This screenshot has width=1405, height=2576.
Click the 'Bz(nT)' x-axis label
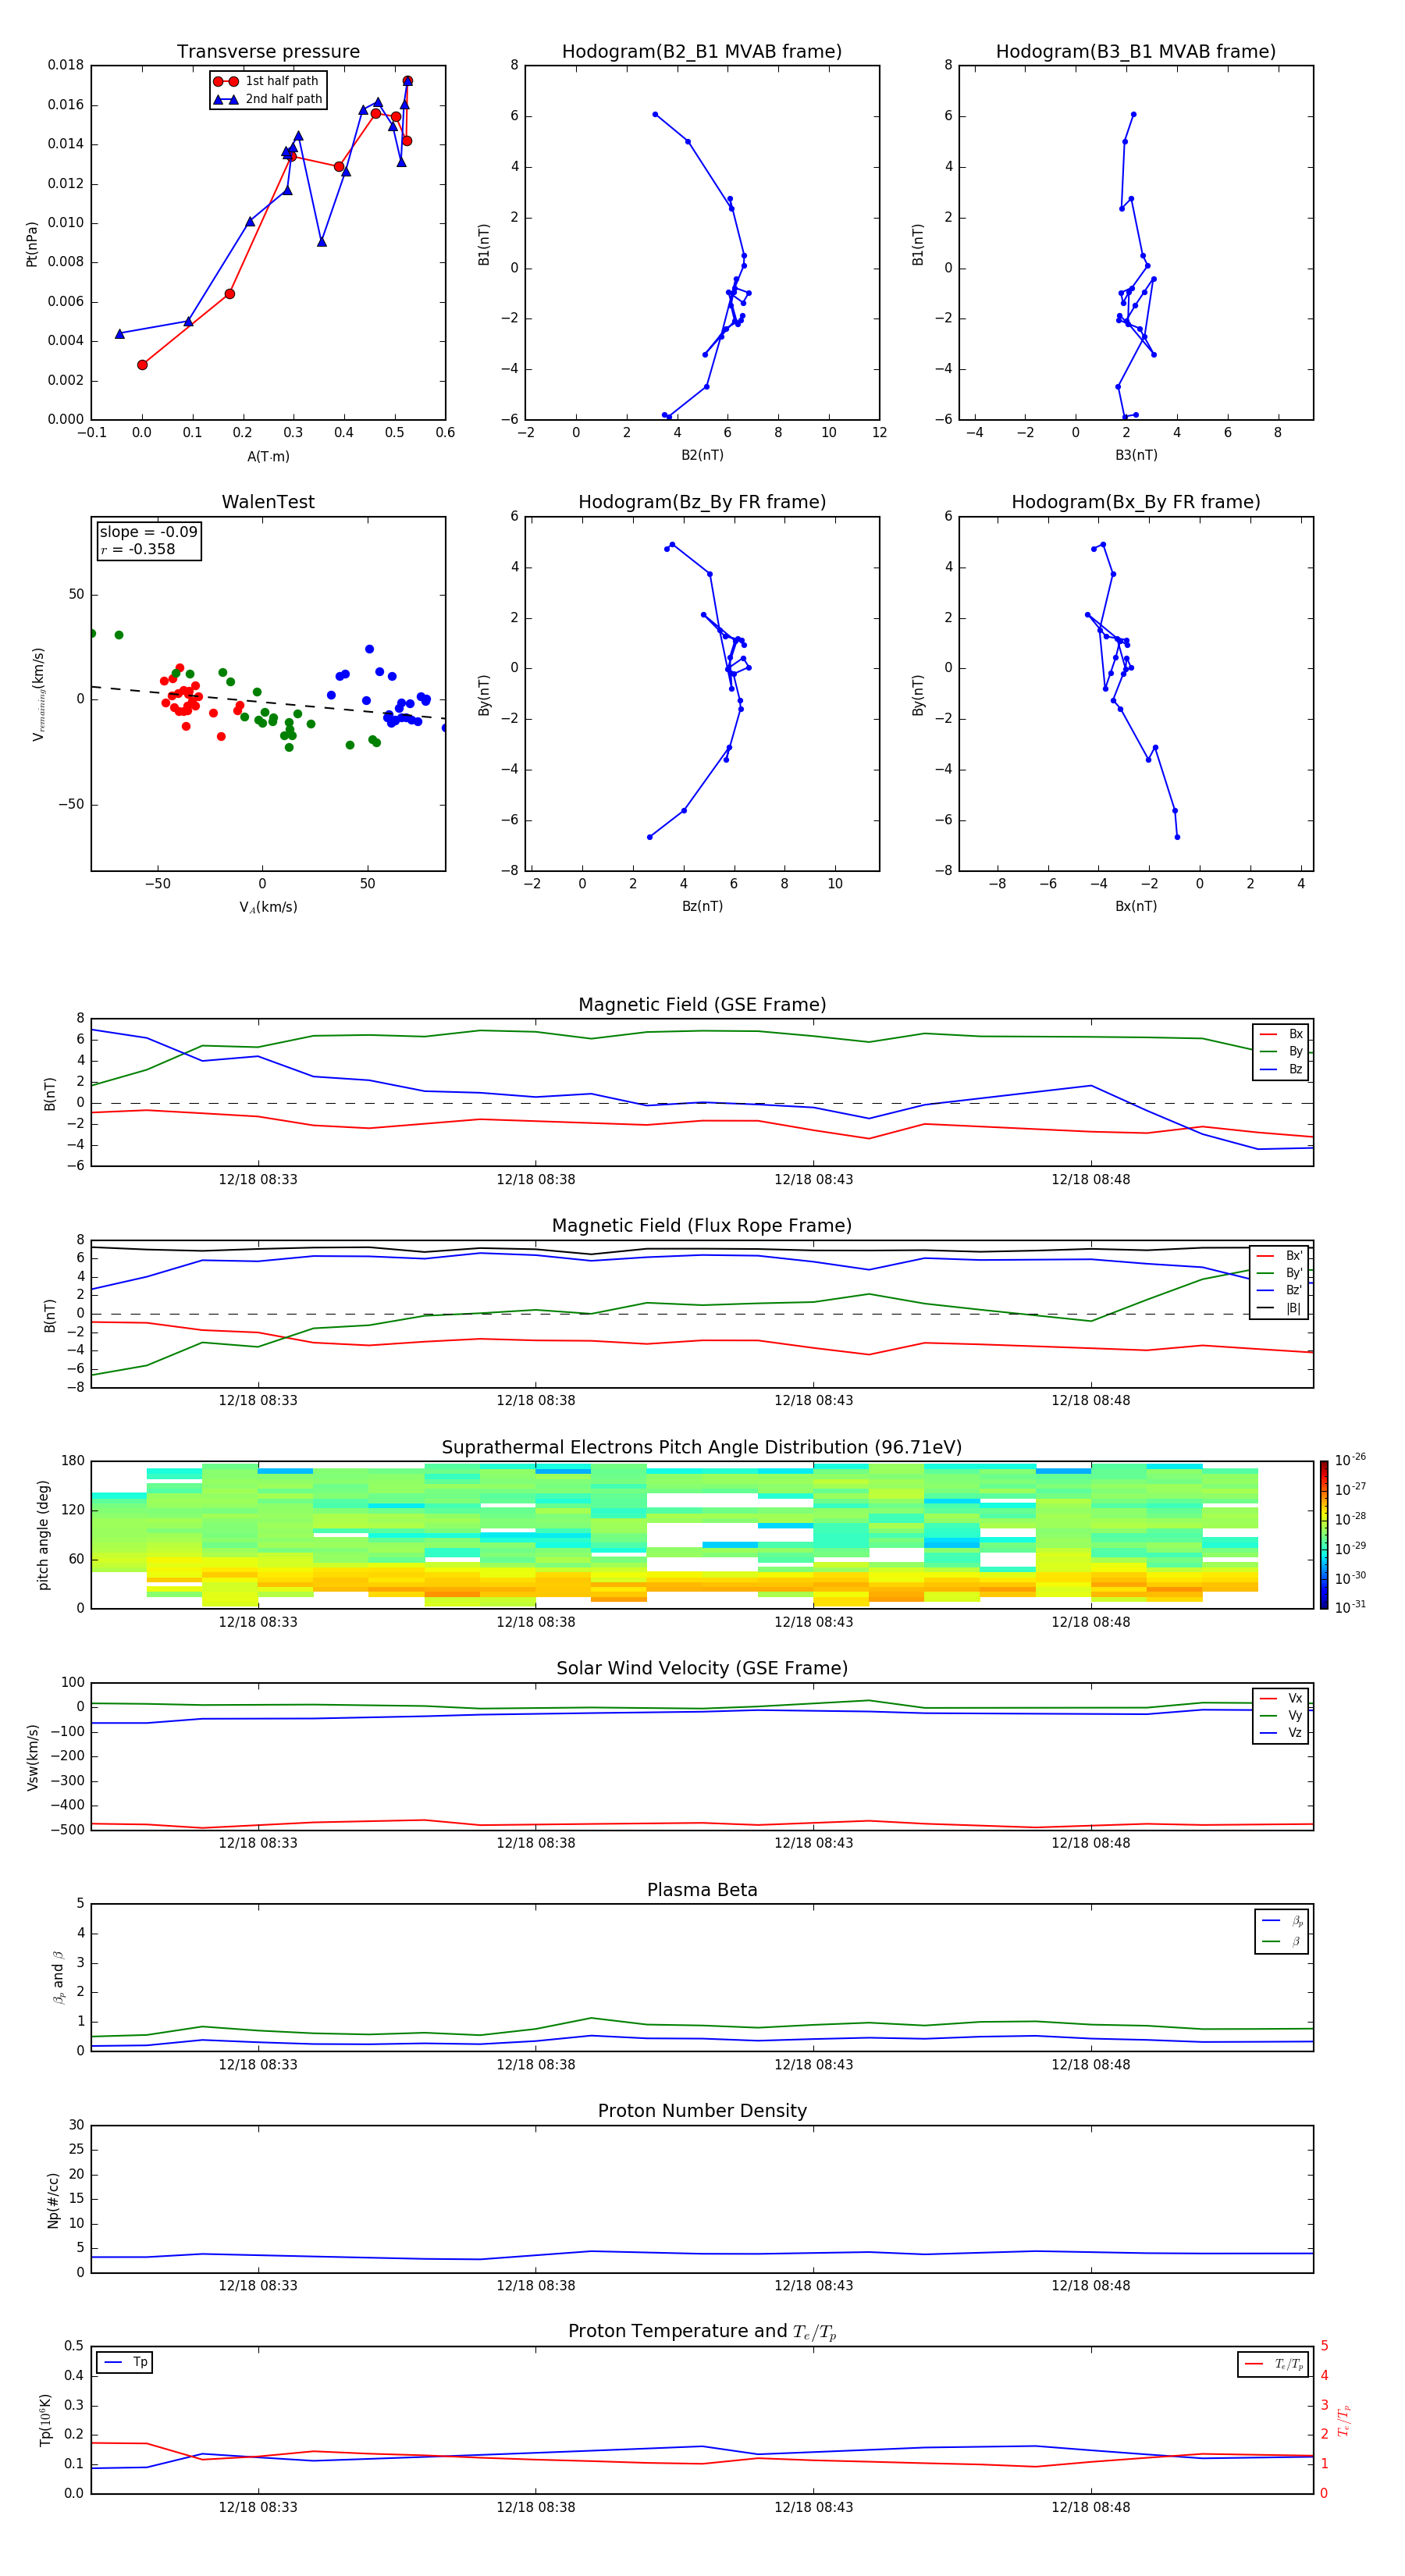click(702, 906)
